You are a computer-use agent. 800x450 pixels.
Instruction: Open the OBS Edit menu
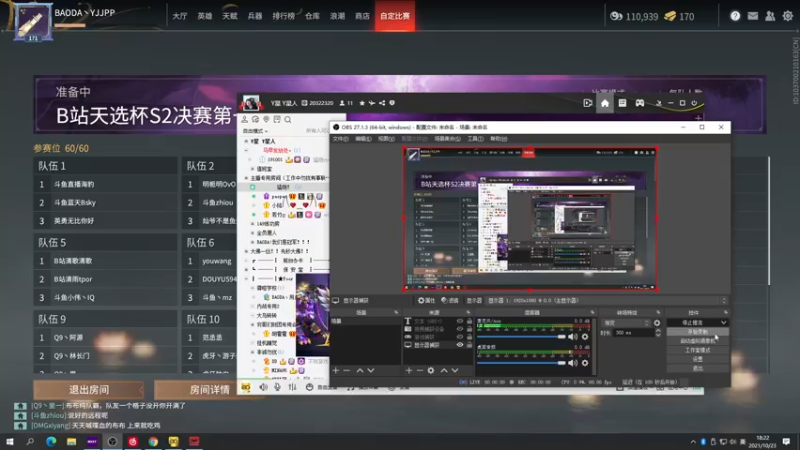(x=363, y=139)
